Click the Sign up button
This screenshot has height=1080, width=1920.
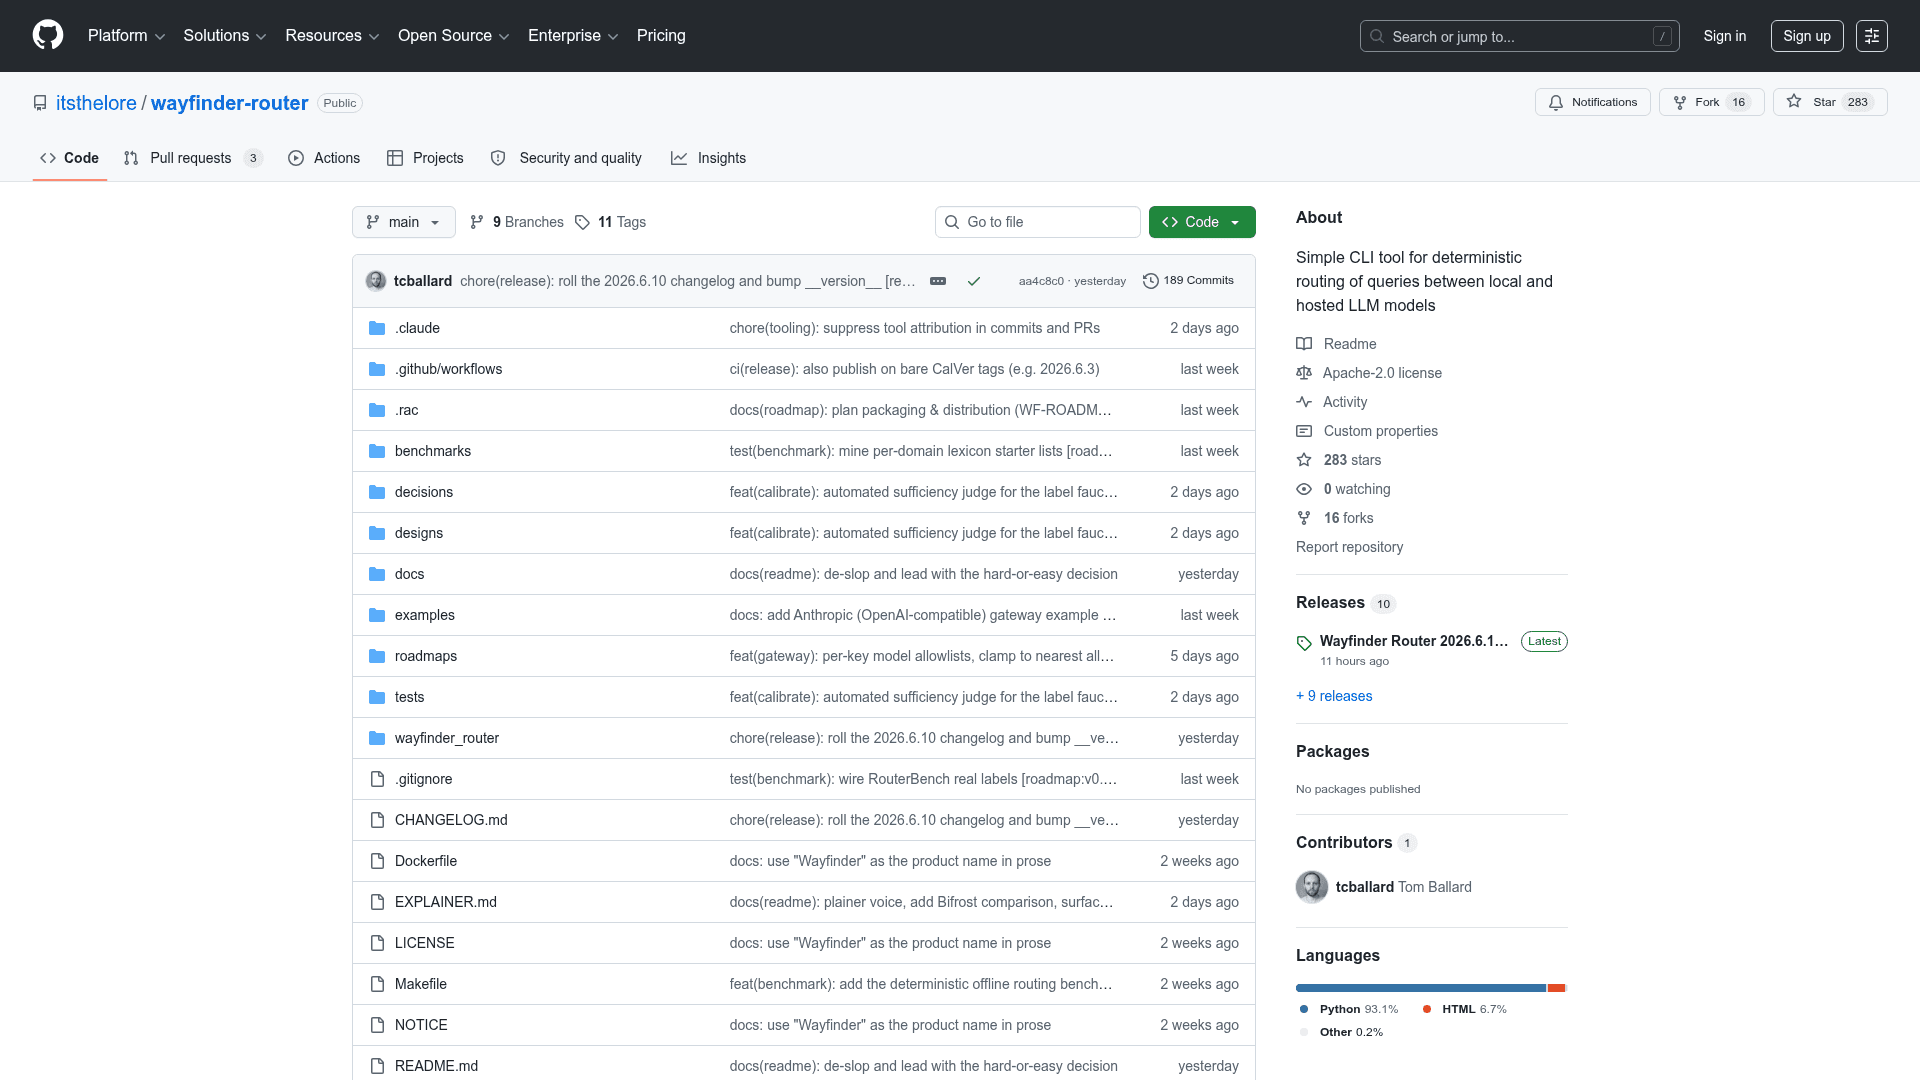click(x=1807, y=36)
